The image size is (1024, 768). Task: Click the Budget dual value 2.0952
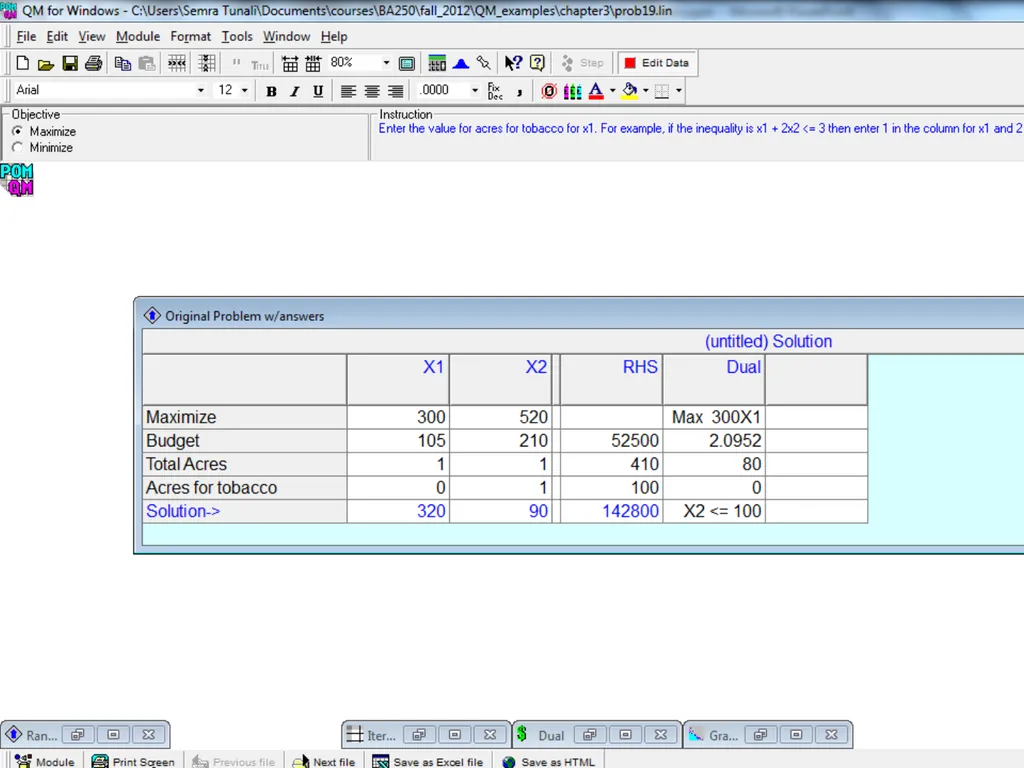pos(714,441)
